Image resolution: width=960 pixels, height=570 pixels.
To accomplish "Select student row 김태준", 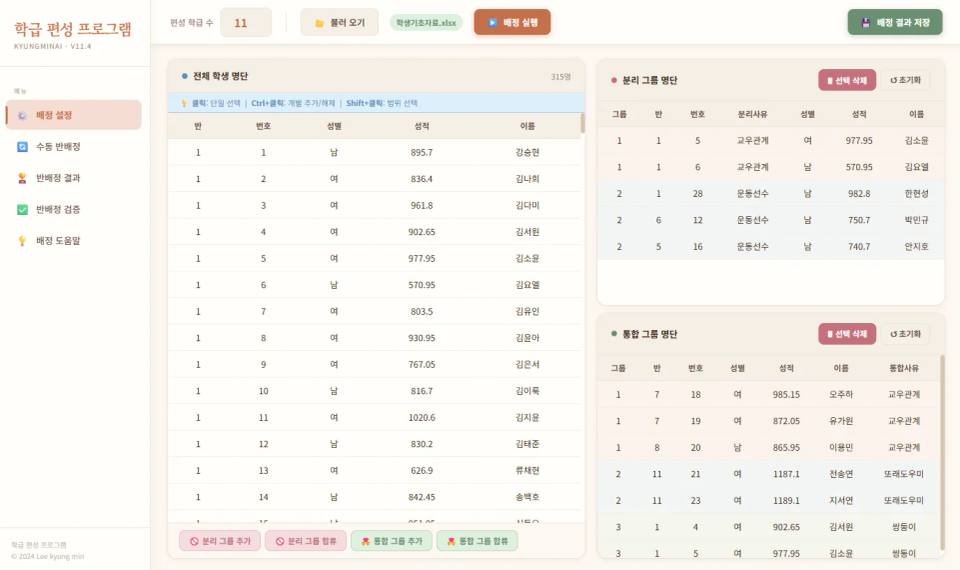I will tap(375, 444).
